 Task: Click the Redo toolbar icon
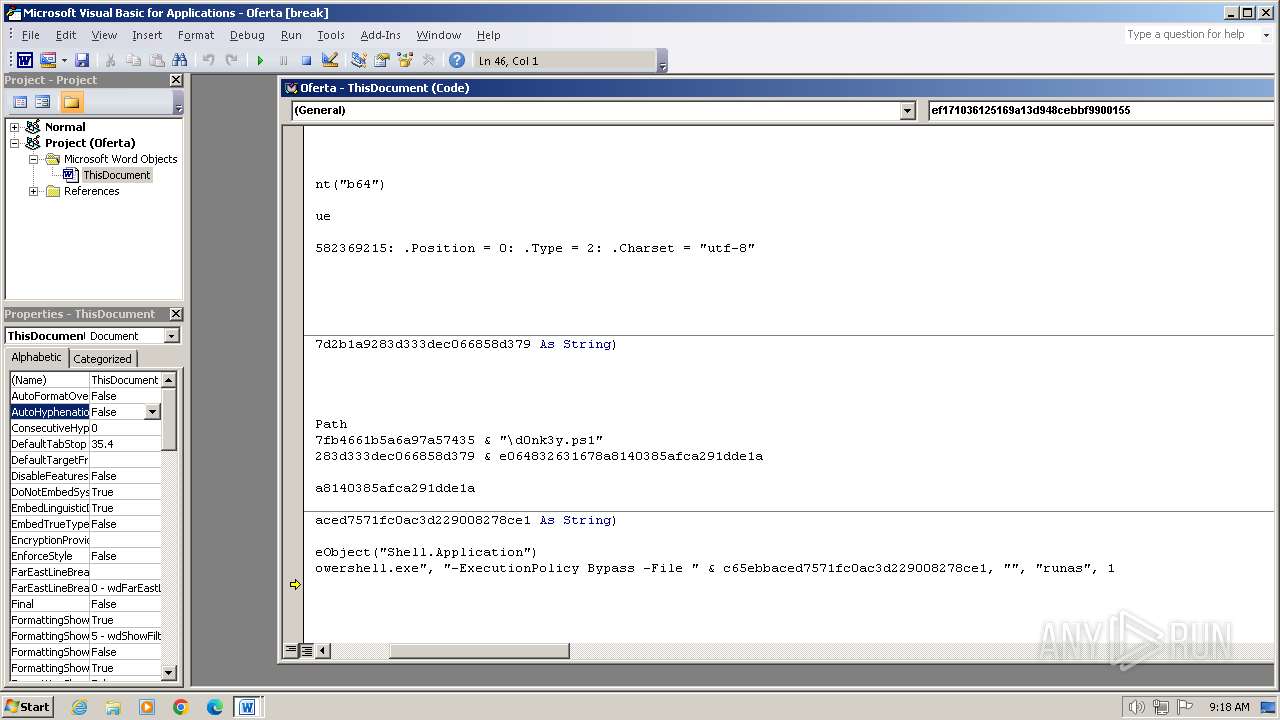232,61
